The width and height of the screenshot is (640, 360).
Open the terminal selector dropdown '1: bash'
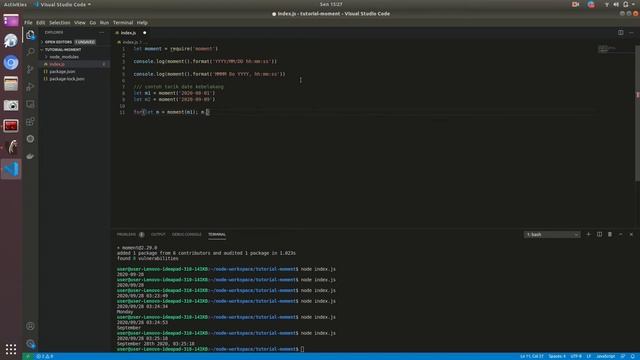(552, 235)
